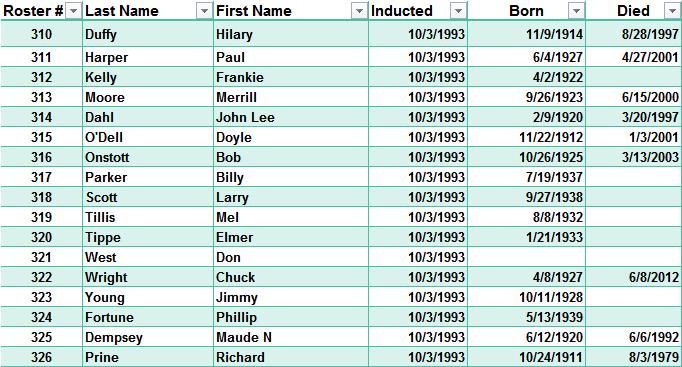Viewport: 682px width, 367px height.
Task: Click the cell with first name Merrill
Action: tap(291, 97)
